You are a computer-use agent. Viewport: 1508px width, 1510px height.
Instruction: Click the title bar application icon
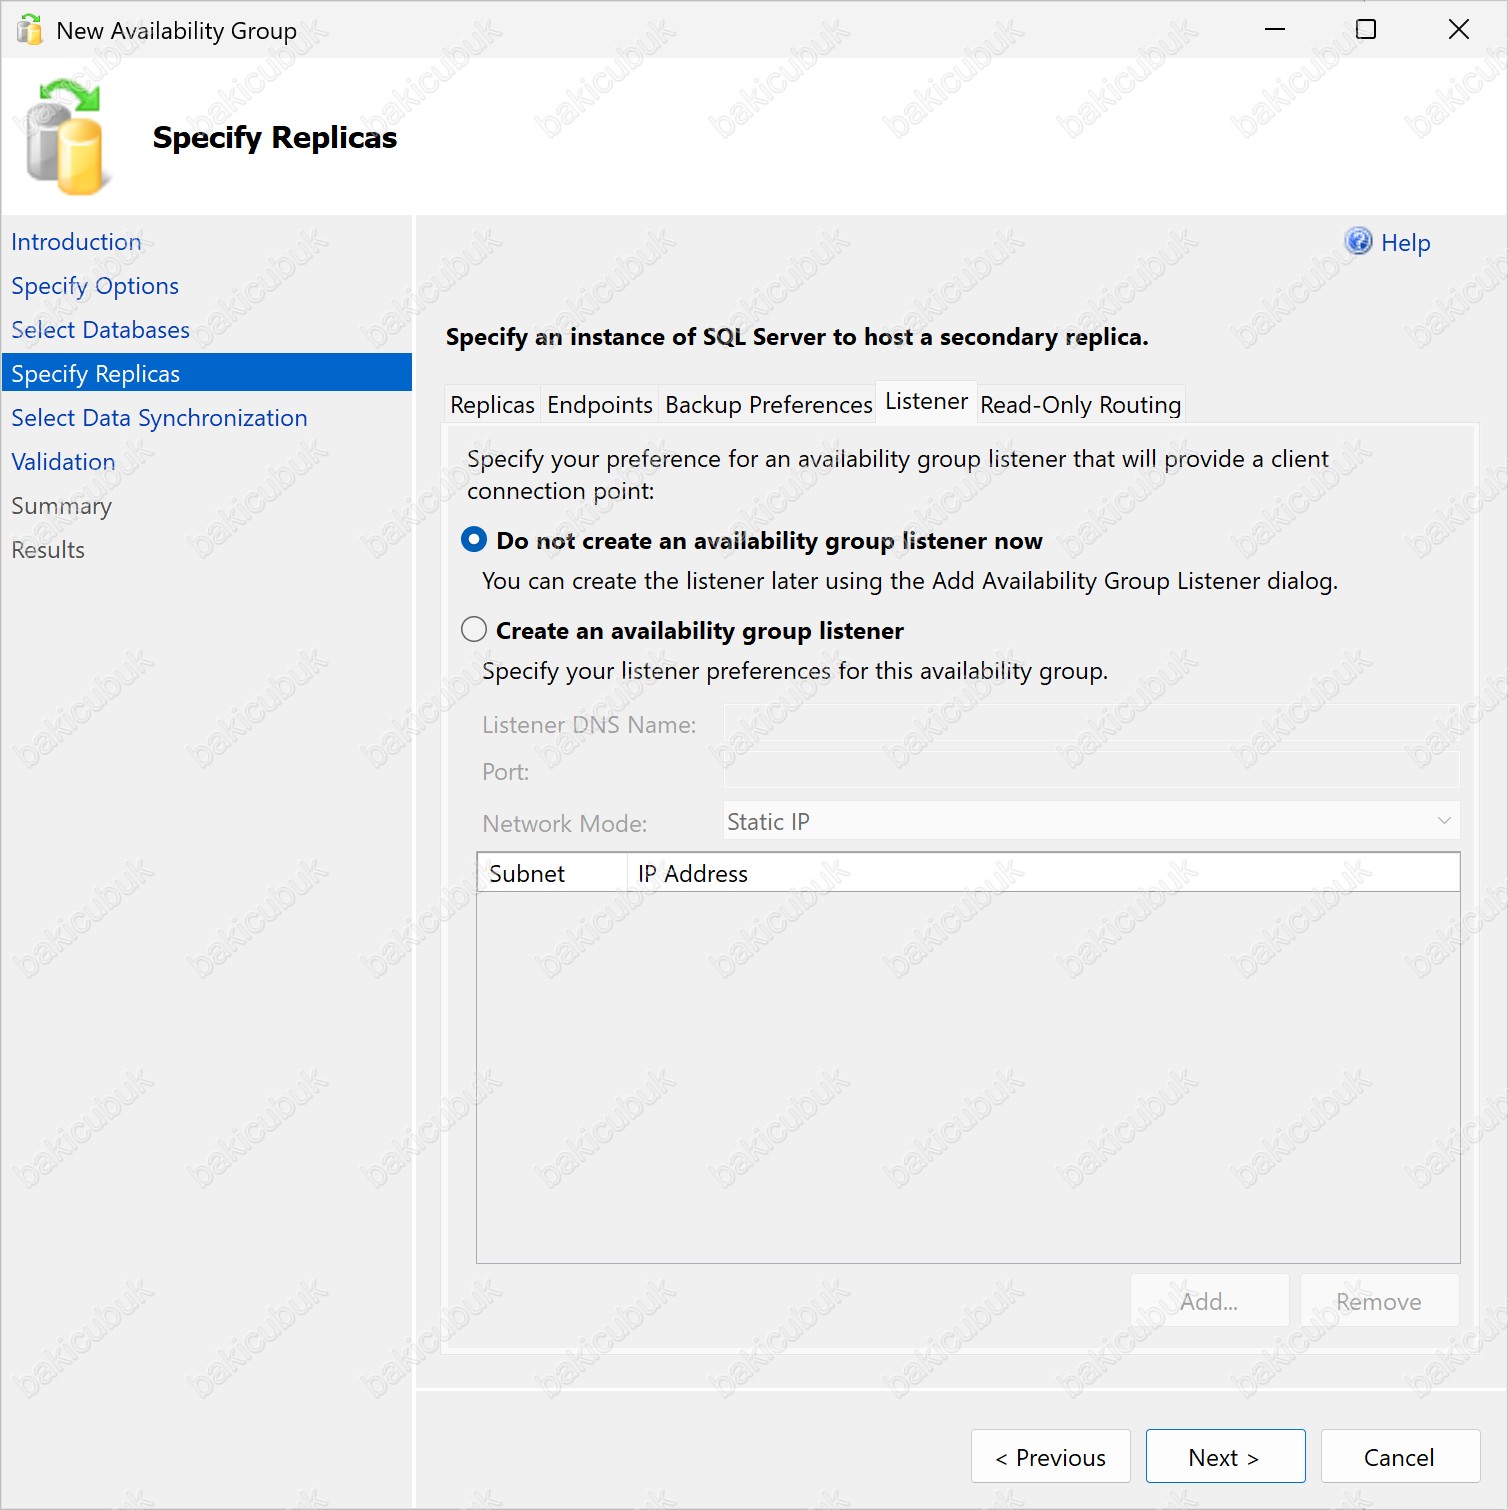pos(30,30)
